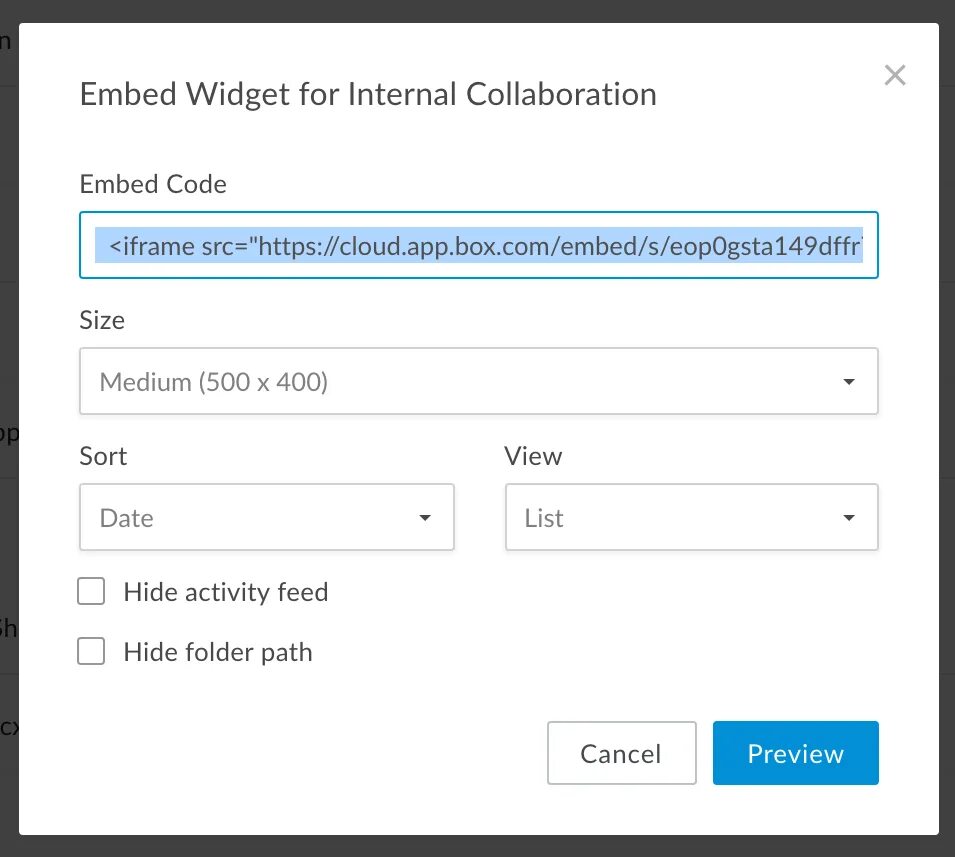The image size is (955, 857).
Task: Close the Embed Widget dialog with the X
Action: click(x=895, y=75)
